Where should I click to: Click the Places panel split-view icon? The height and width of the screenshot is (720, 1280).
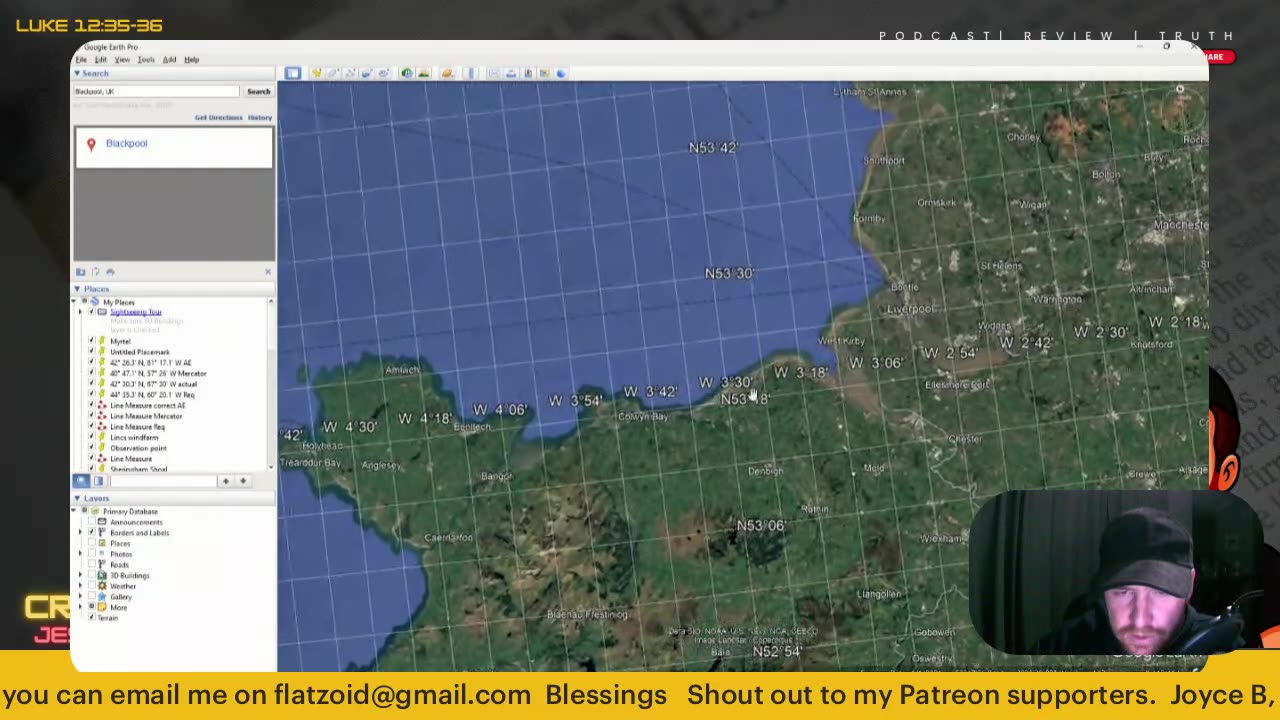point(98,481)
